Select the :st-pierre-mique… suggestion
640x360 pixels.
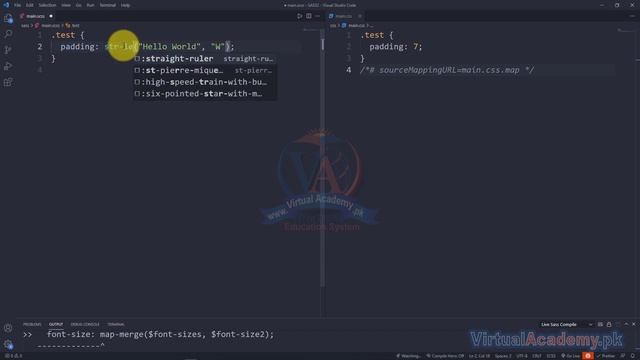205,70
